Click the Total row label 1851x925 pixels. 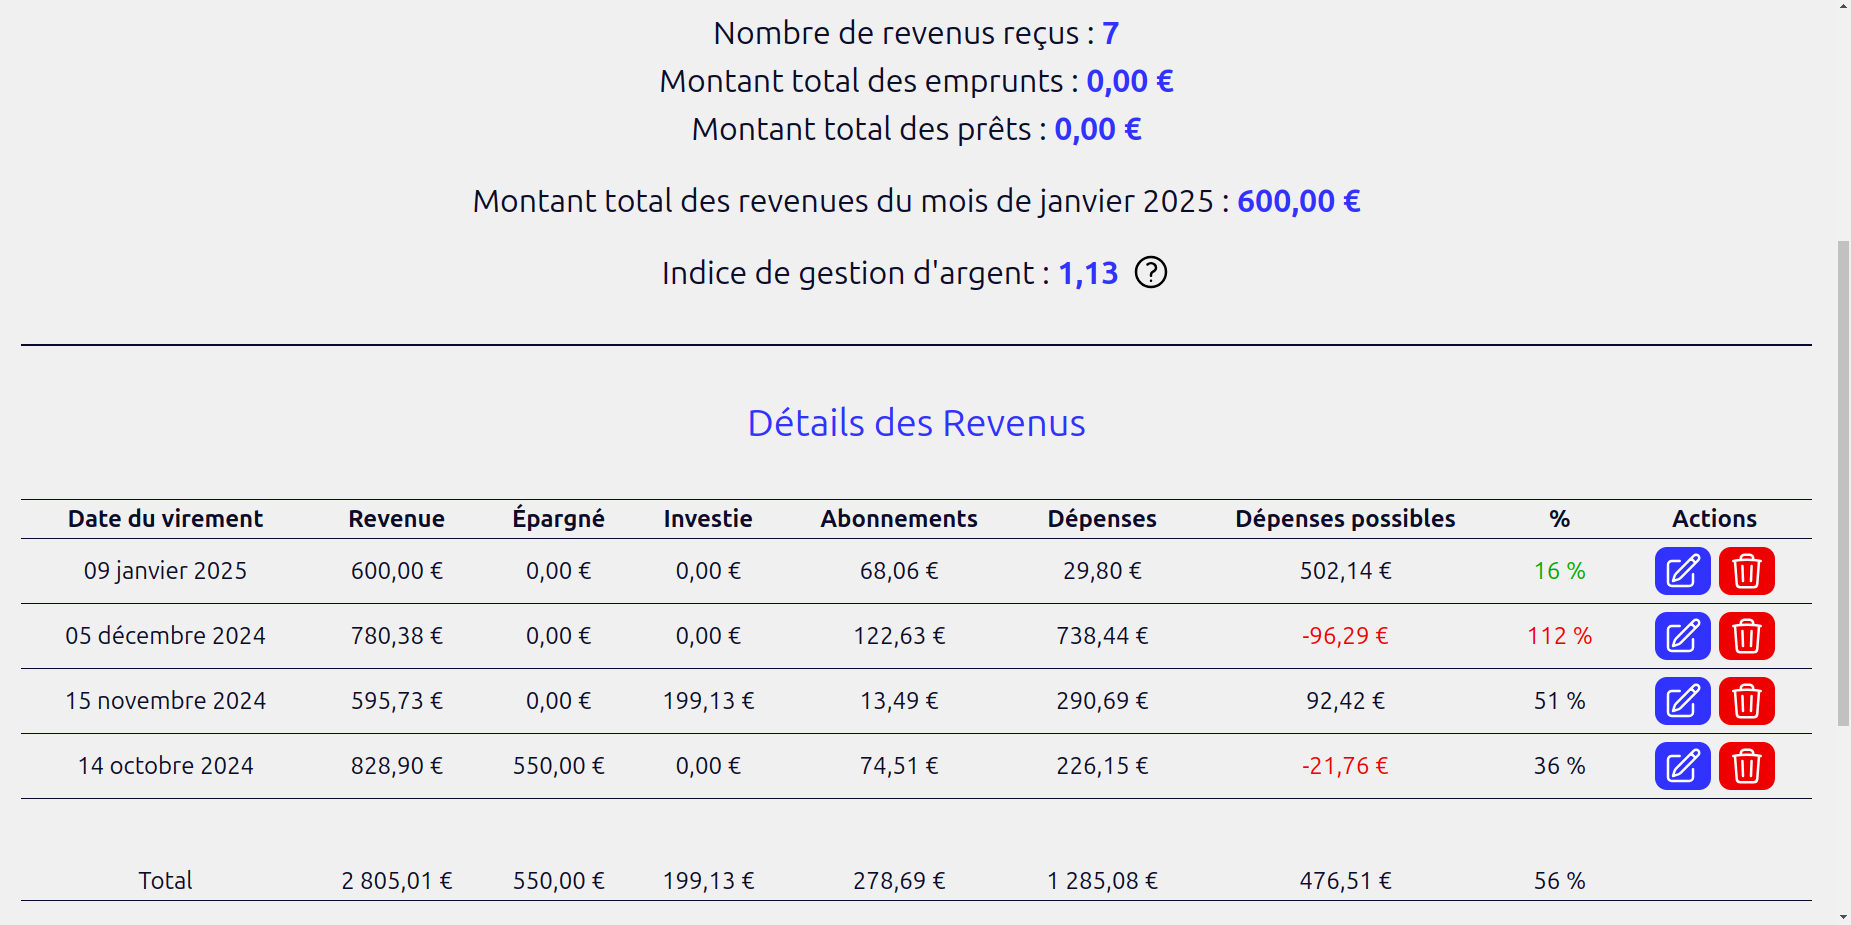click(x=165, y=880)
